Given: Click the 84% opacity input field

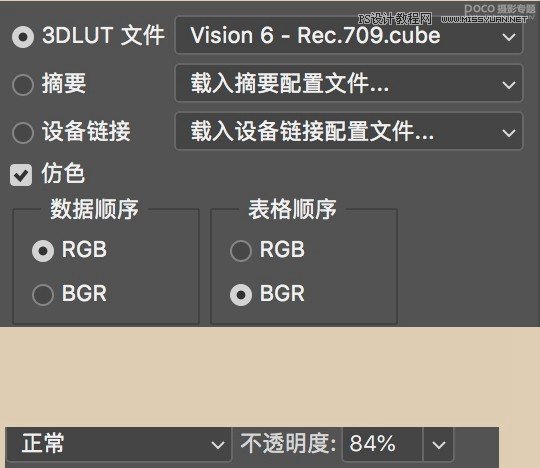Looking at the screenshot, I should click(383, 444).
